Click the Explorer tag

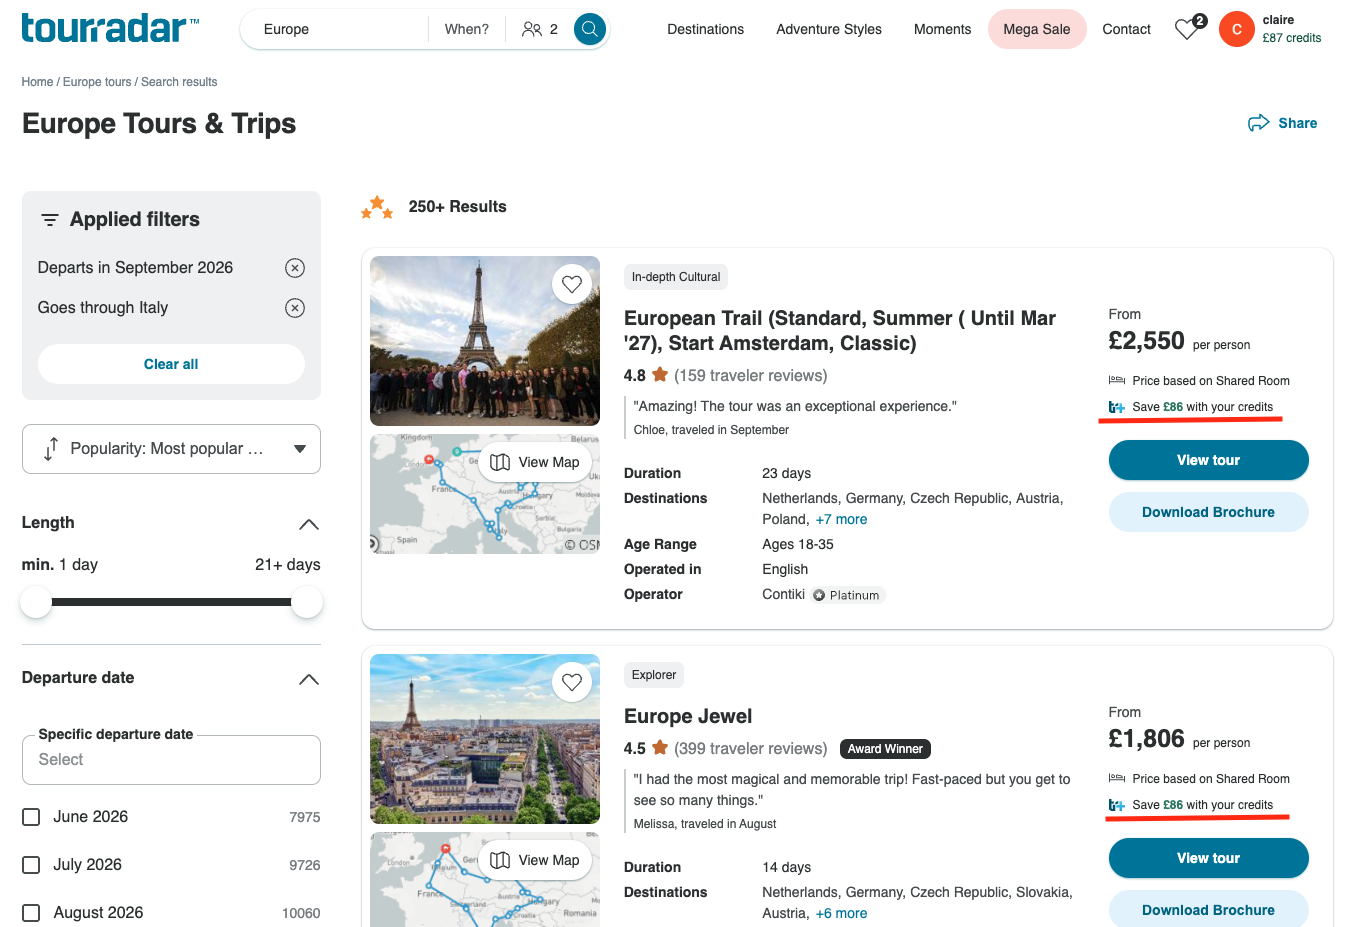pyautogui.click(x=654, y=675)
